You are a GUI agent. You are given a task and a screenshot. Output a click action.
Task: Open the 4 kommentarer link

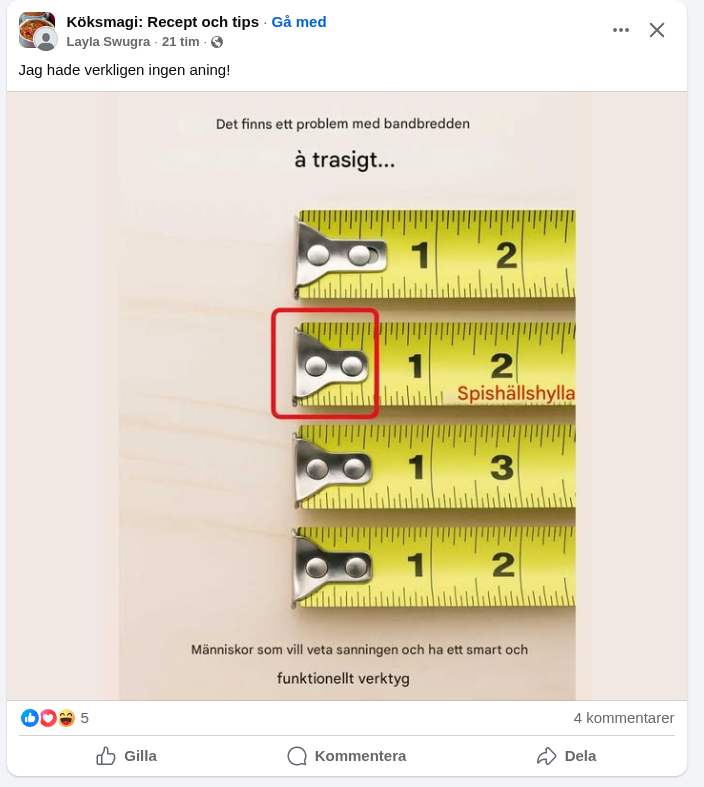click(624, 718)
